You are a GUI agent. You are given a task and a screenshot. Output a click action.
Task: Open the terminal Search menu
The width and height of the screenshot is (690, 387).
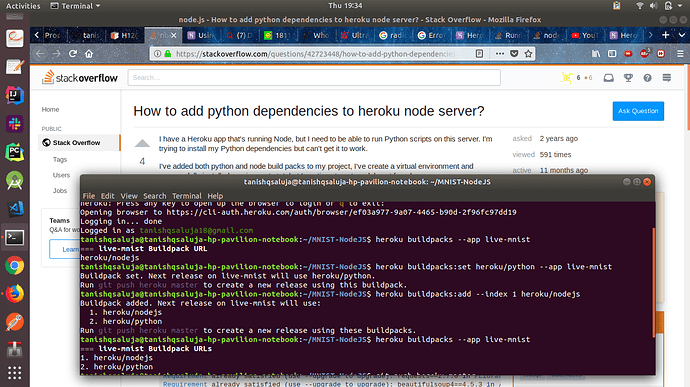click(154, 196)
